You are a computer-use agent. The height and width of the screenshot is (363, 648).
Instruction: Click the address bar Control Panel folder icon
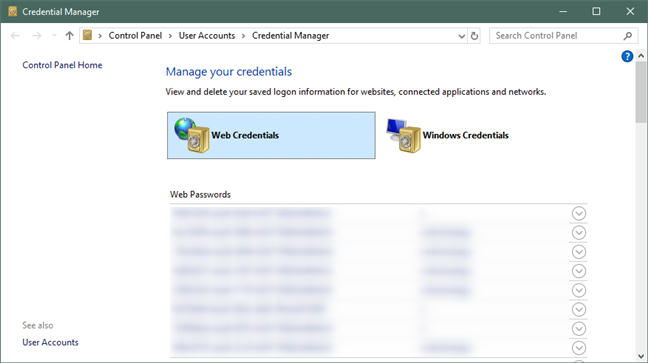[x=87, y=35]
